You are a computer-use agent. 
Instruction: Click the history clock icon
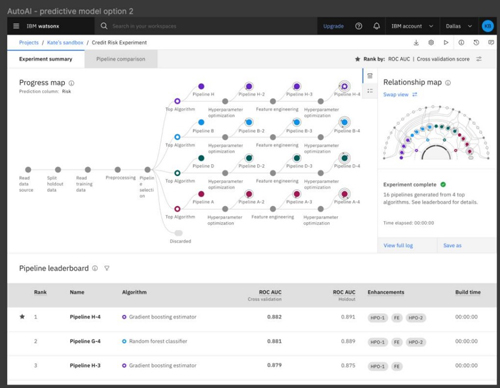[476, 43]
